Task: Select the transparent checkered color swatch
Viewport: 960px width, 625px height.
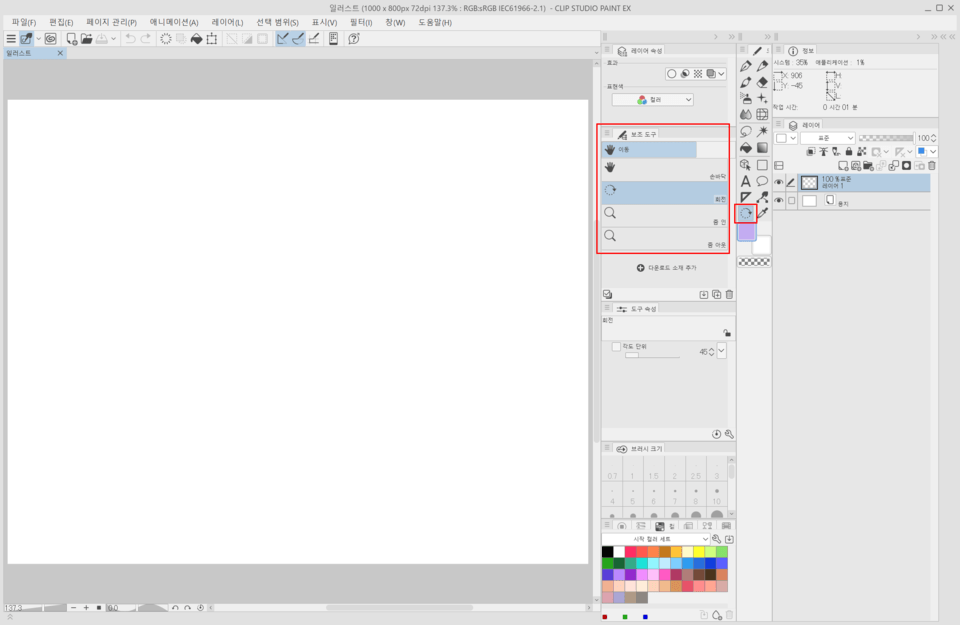Action: [x=754, y=262]
